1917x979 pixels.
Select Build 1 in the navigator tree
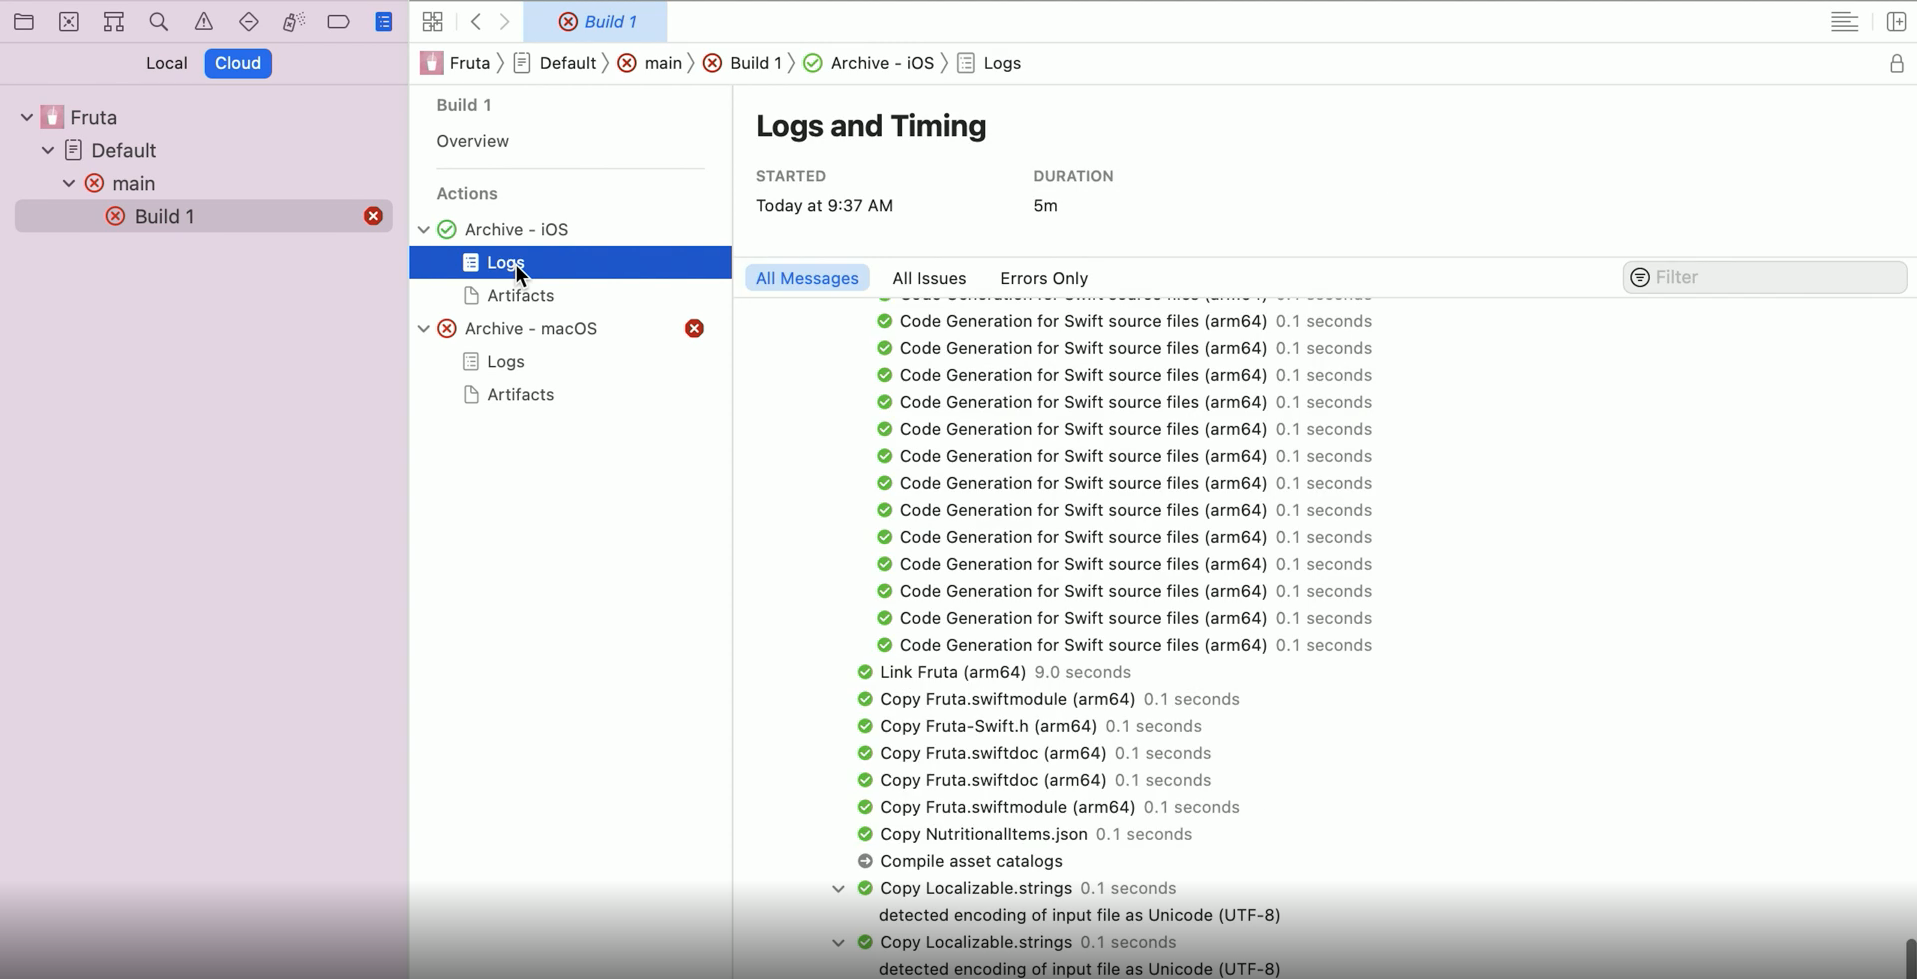click(204, 216)
